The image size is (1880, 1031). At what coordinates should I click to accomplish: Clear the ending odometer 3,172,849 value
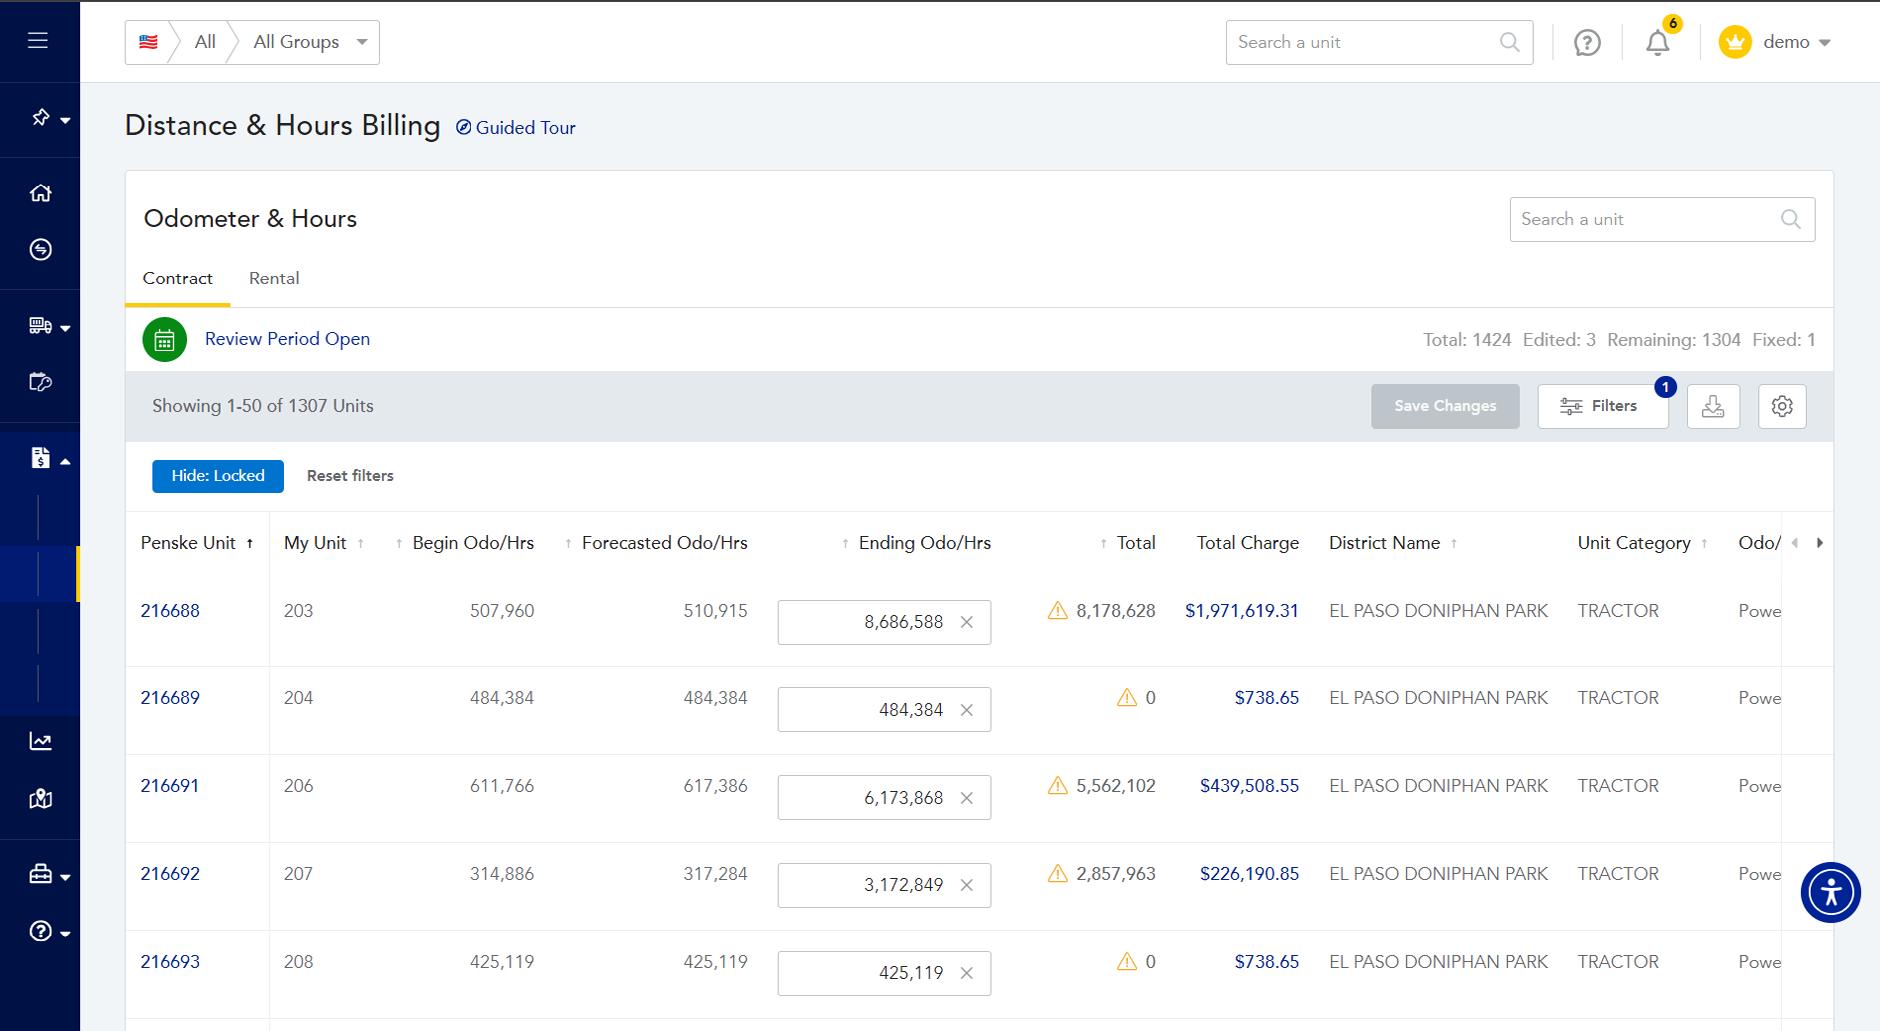(x=967, y=885)
